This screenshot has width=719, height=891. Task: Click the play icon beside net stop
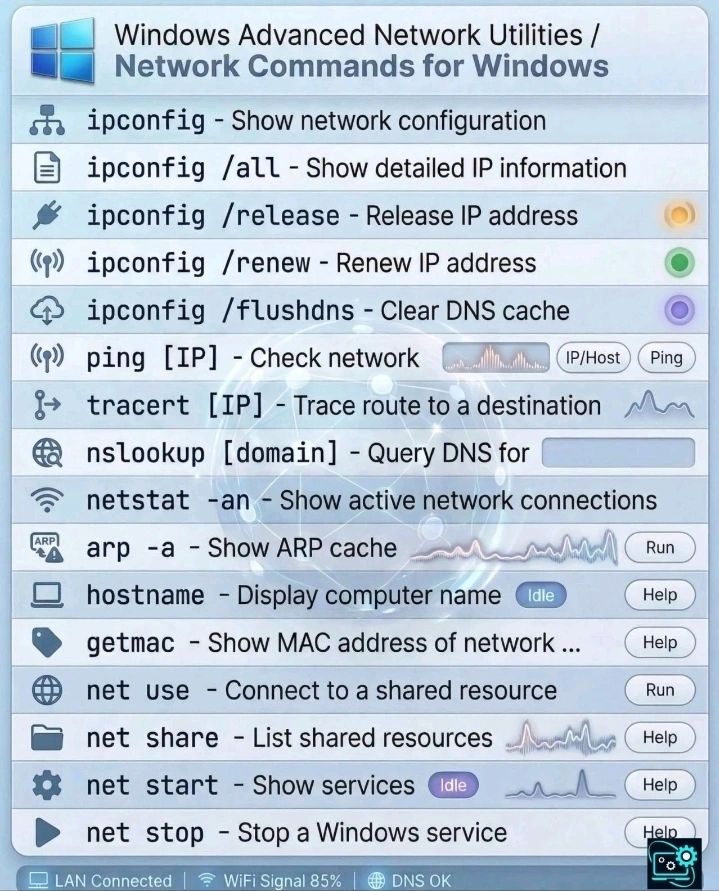click(x=48, y=832)
